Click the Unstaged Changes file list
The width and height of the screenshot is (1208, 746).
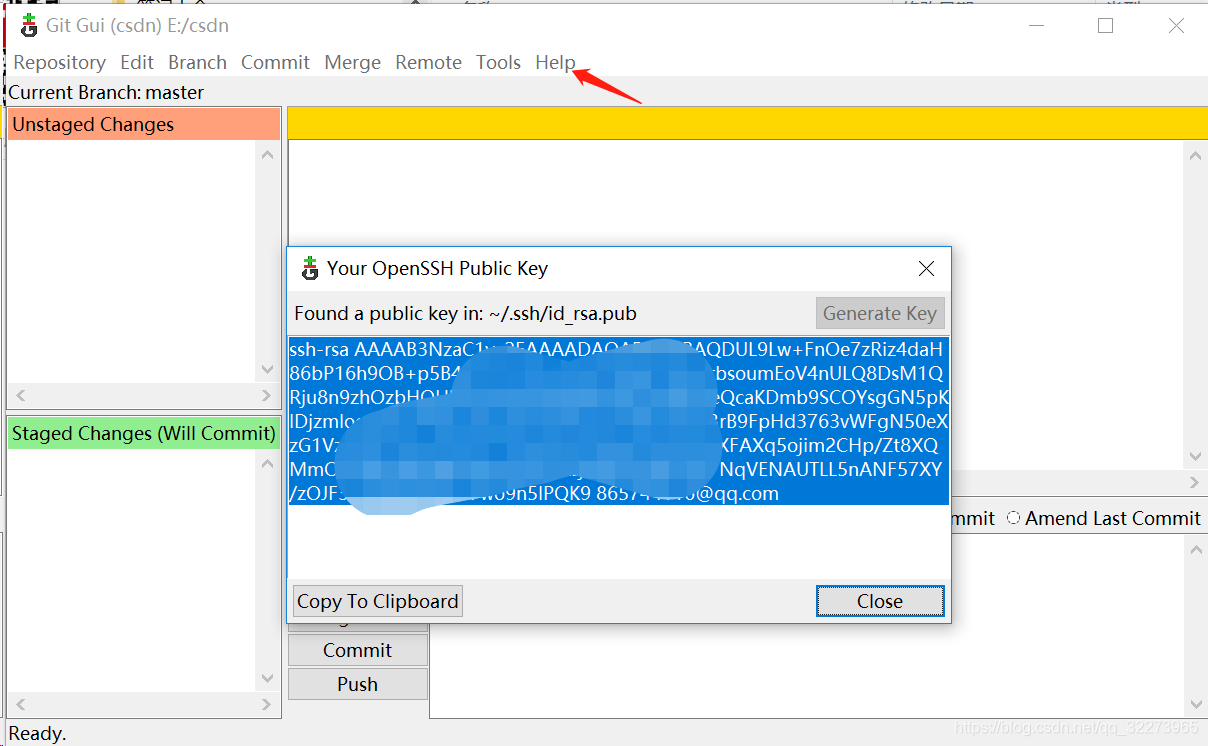[x=132, y=262]
